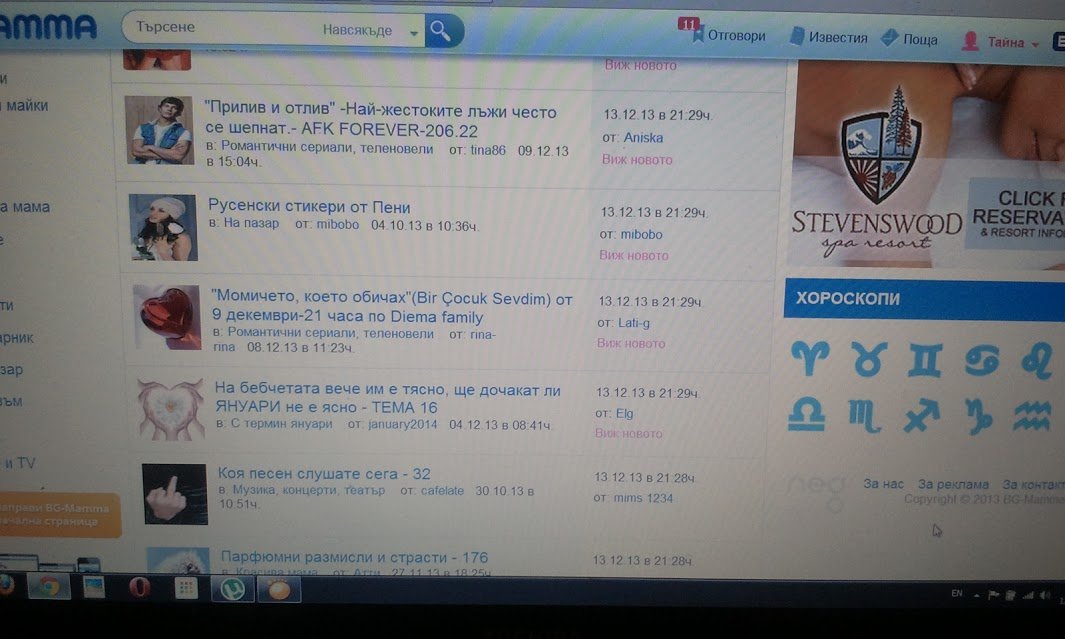Click the Коя песен слушате avatar
This screenshot has height=639, width=1065.
click(175, 494)
